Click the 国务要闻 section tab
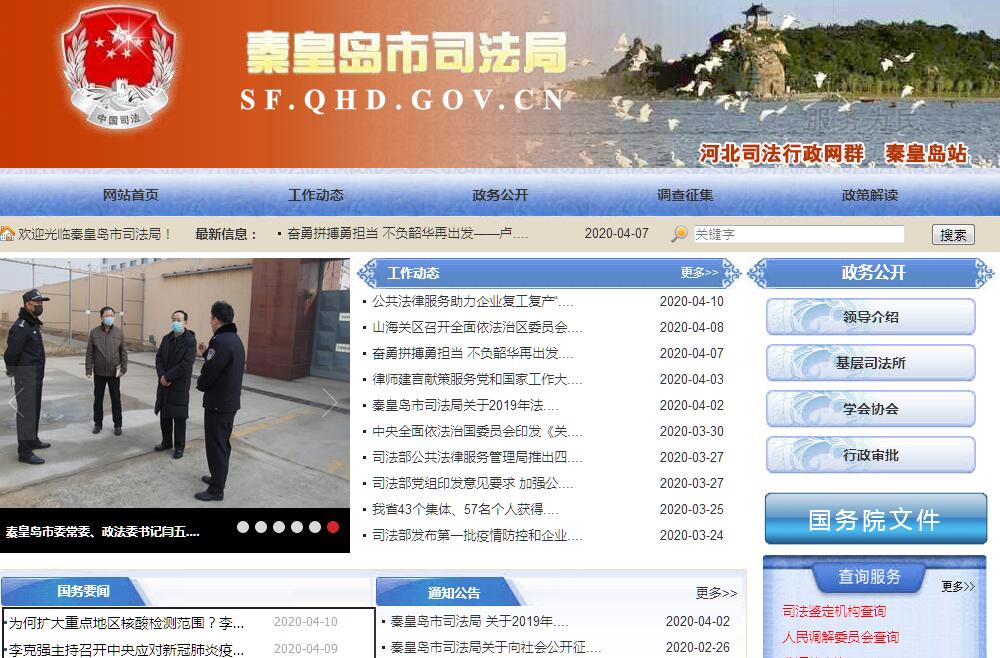The height and width of the screenshot is (658, 1000). [84, 591]
